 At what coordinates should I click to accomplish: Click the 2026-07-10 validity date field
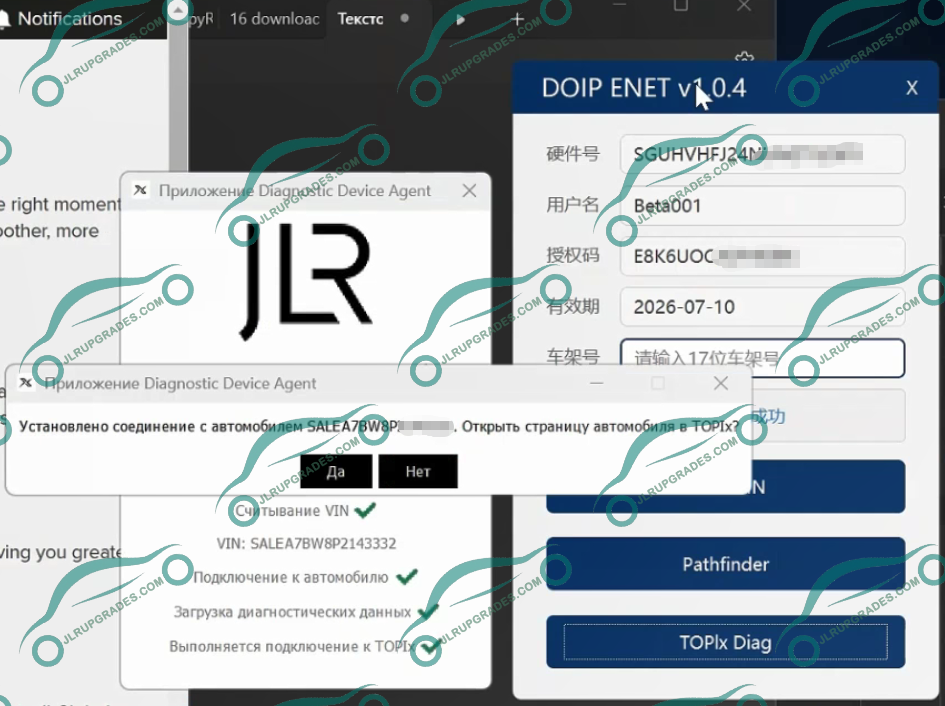click(x=762, y=307)
